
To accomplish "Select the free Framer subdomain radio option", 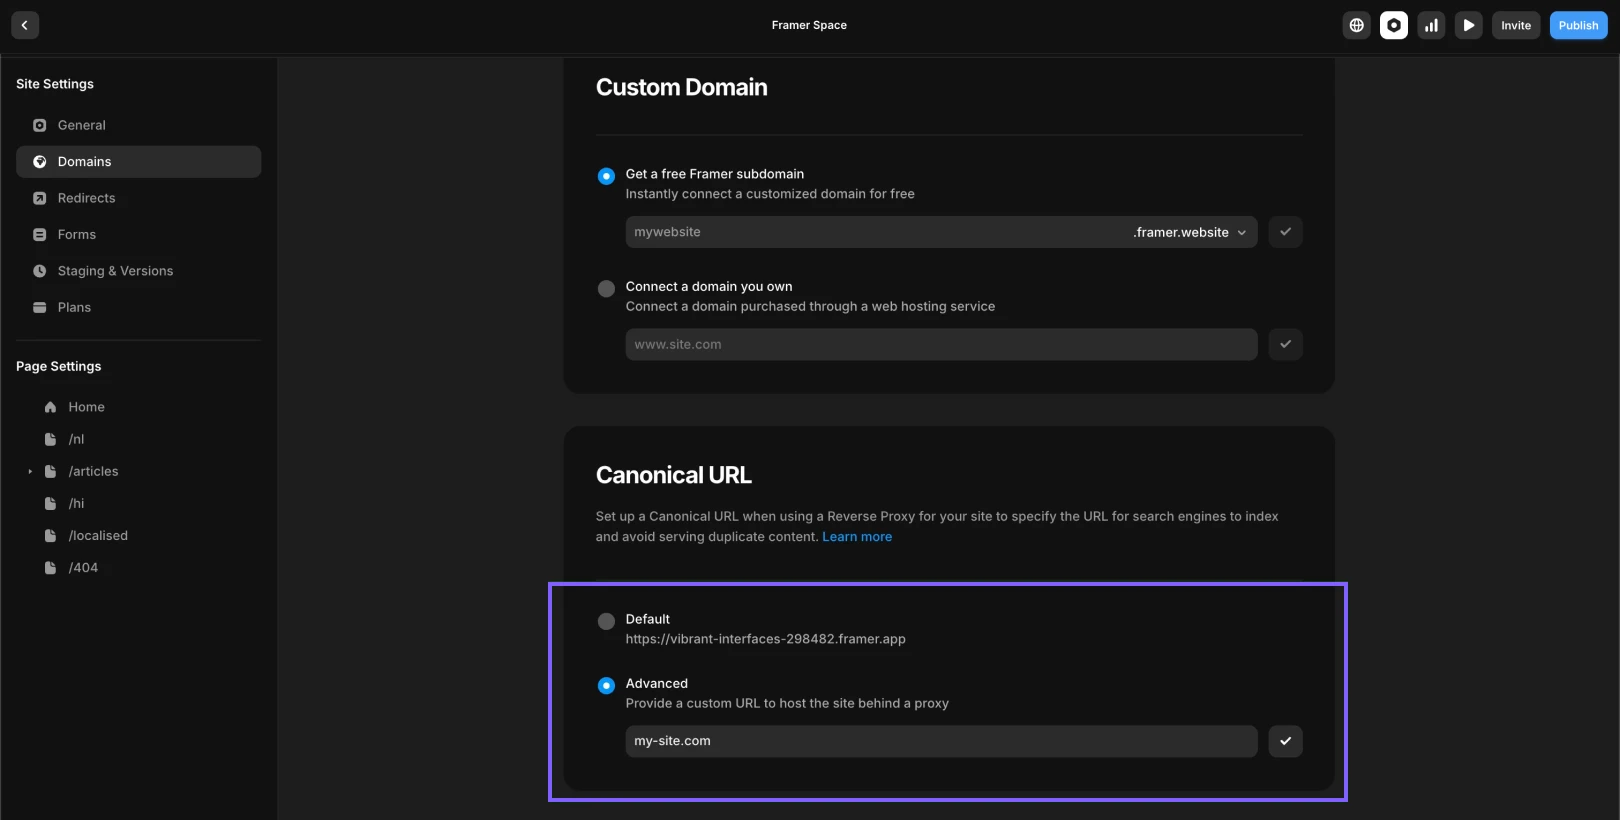I will click(x=606, y=176).
